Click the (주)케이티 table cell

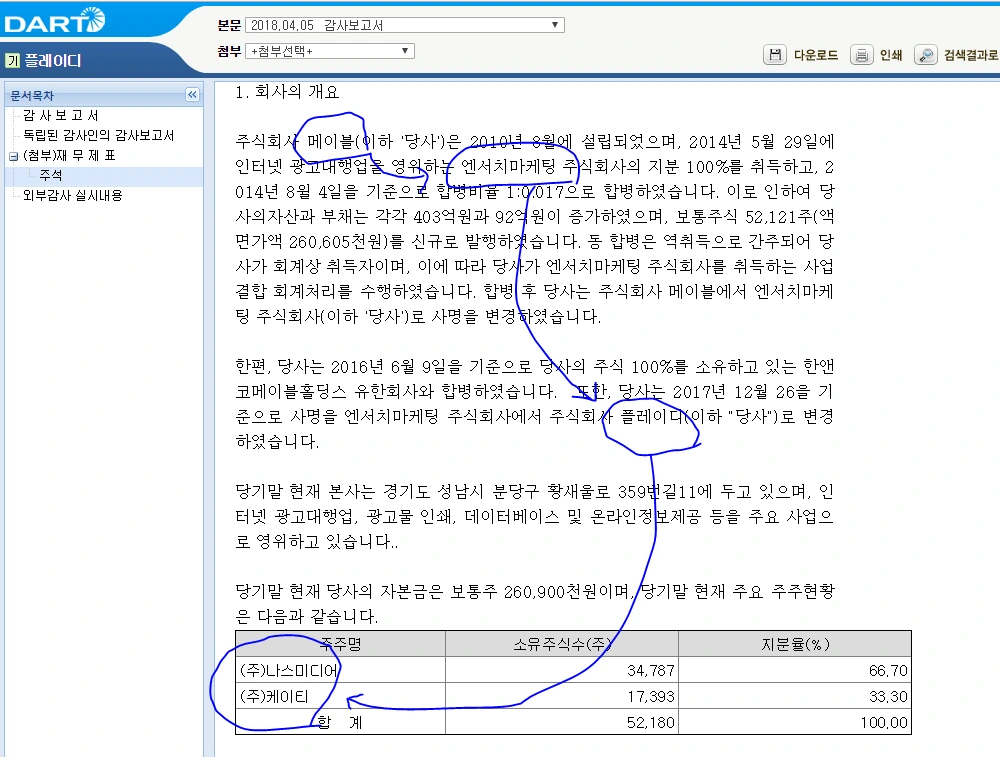[341, 696]
